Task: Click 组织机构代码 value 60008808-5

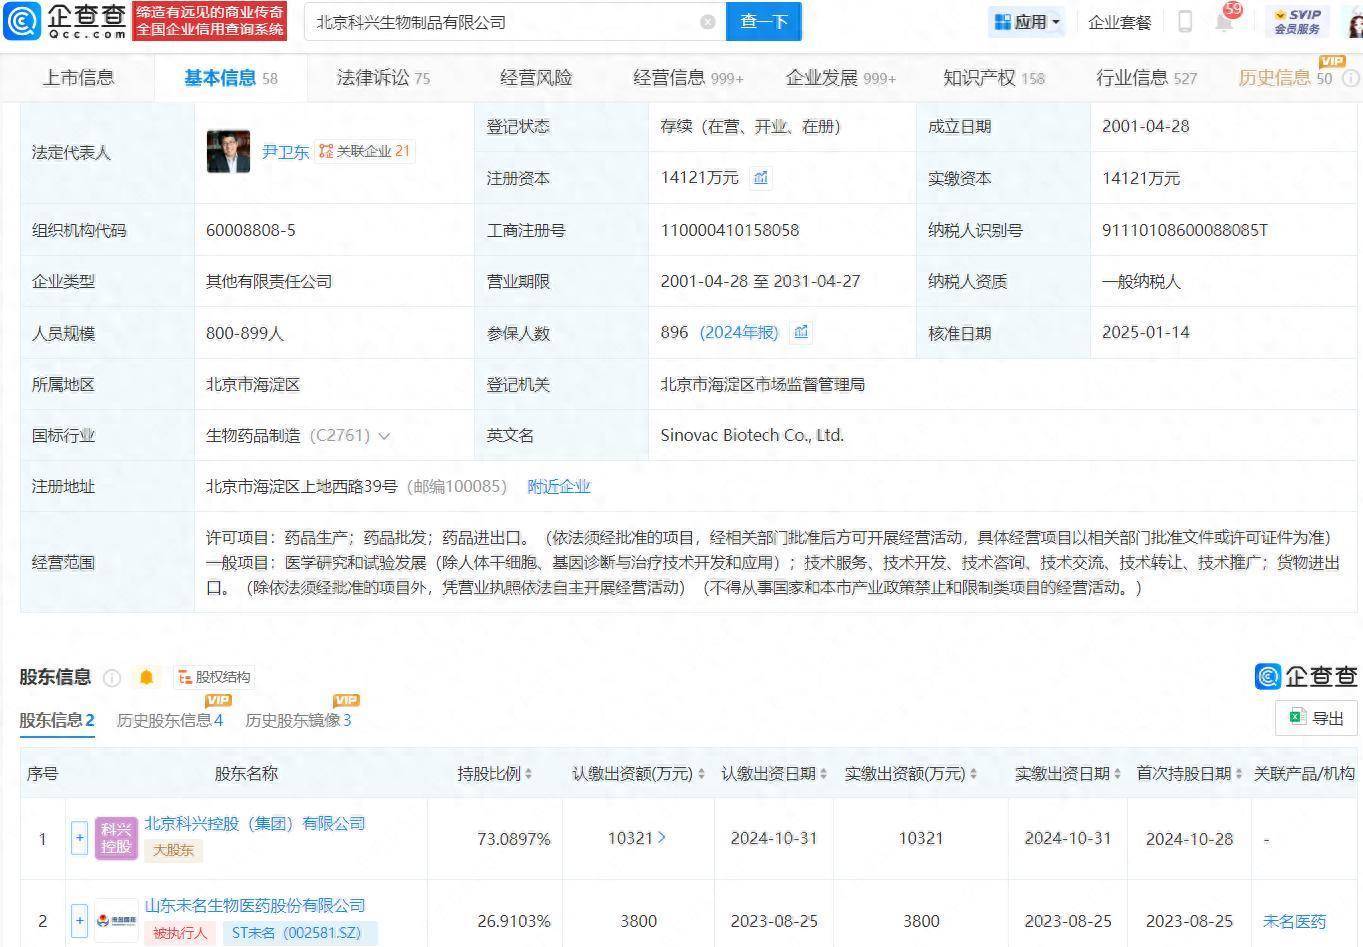Action: 250,229
